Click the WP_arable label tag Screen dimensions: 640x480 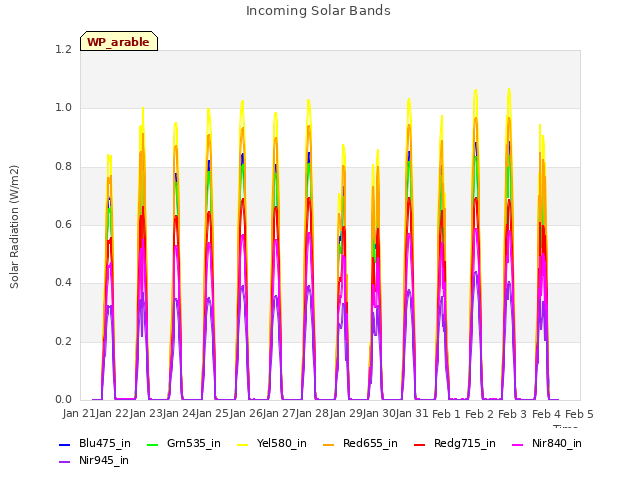pos(119,41)
